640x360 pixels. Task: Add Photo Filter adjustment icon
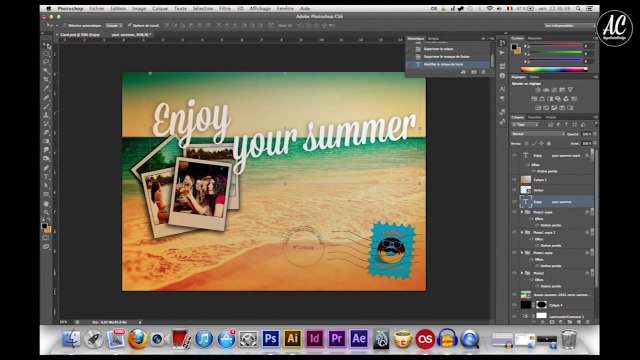(x=558, y=99)
